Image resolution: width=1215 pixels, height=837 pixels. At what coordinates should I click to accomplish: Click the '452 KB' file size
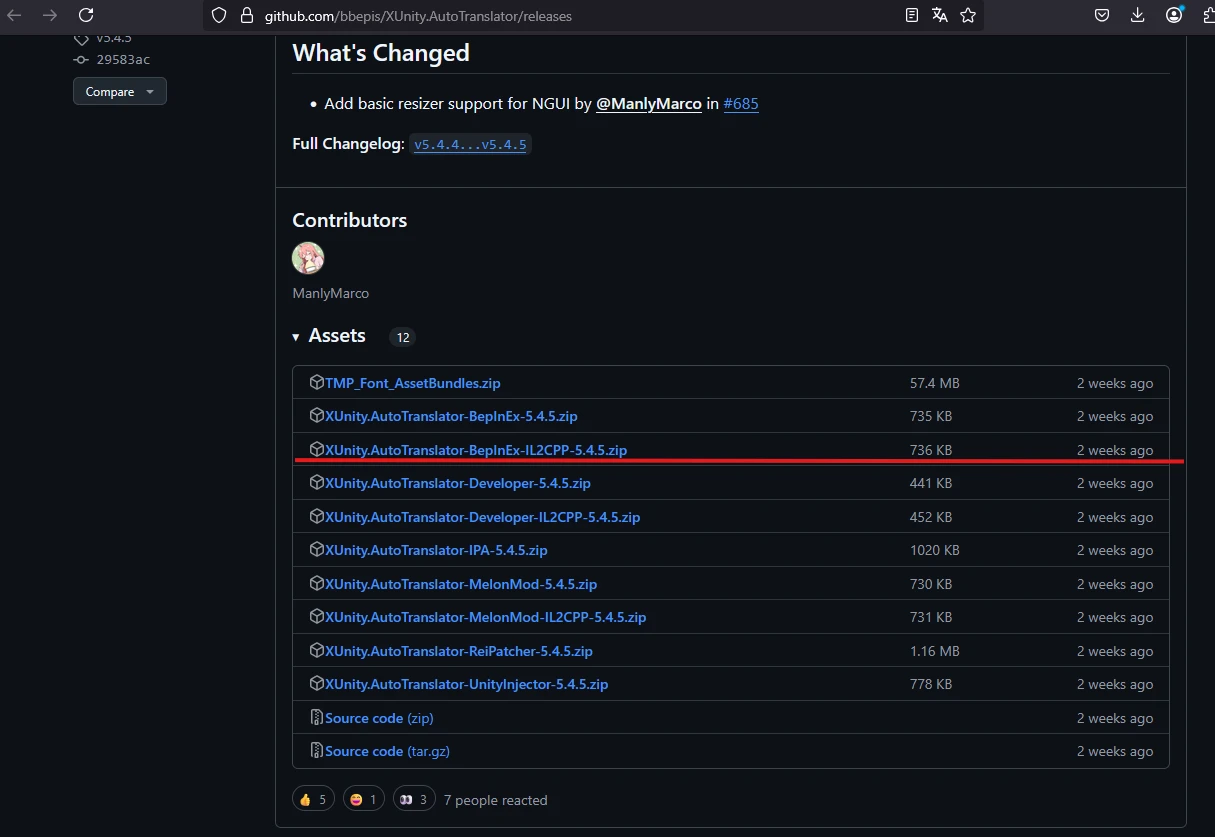pos(931,517)
